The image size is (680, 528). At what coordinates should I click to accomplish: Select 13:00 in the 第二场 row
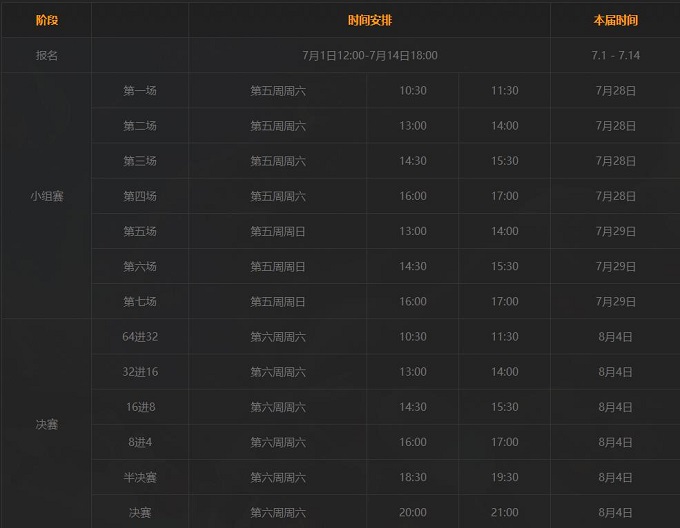(413, 126)
